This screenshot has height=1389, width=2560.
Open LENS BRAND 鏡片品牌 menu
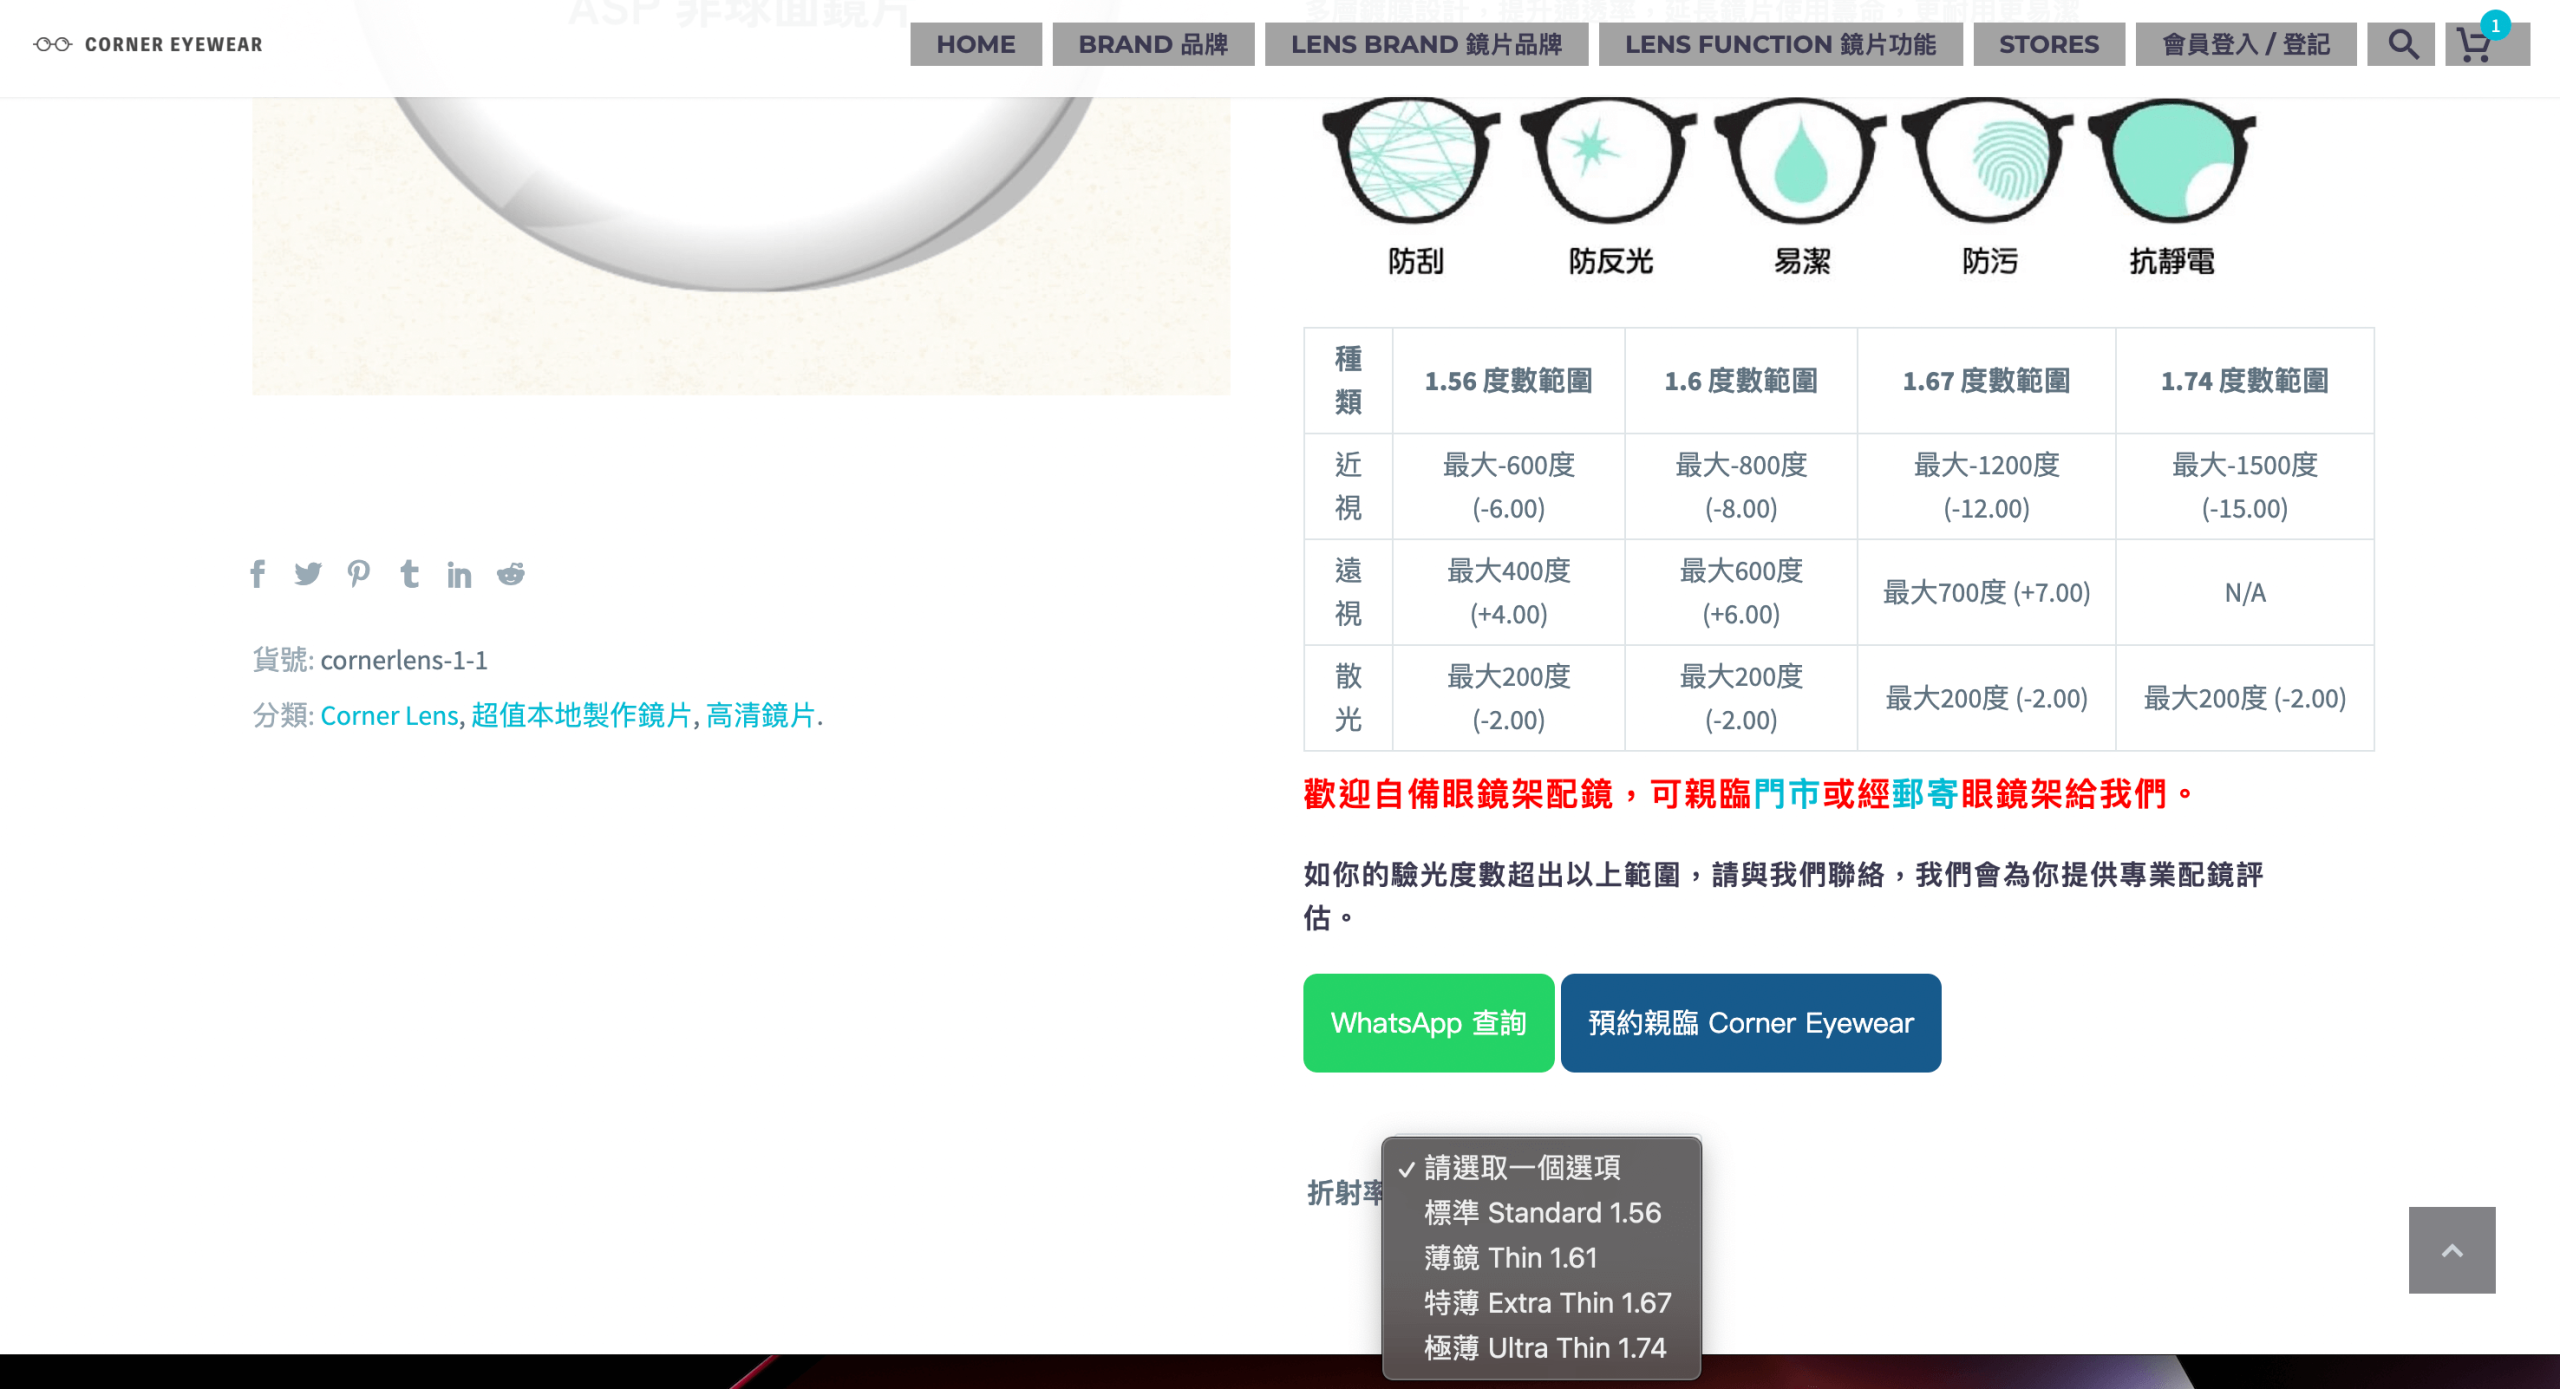[1426, 44]
